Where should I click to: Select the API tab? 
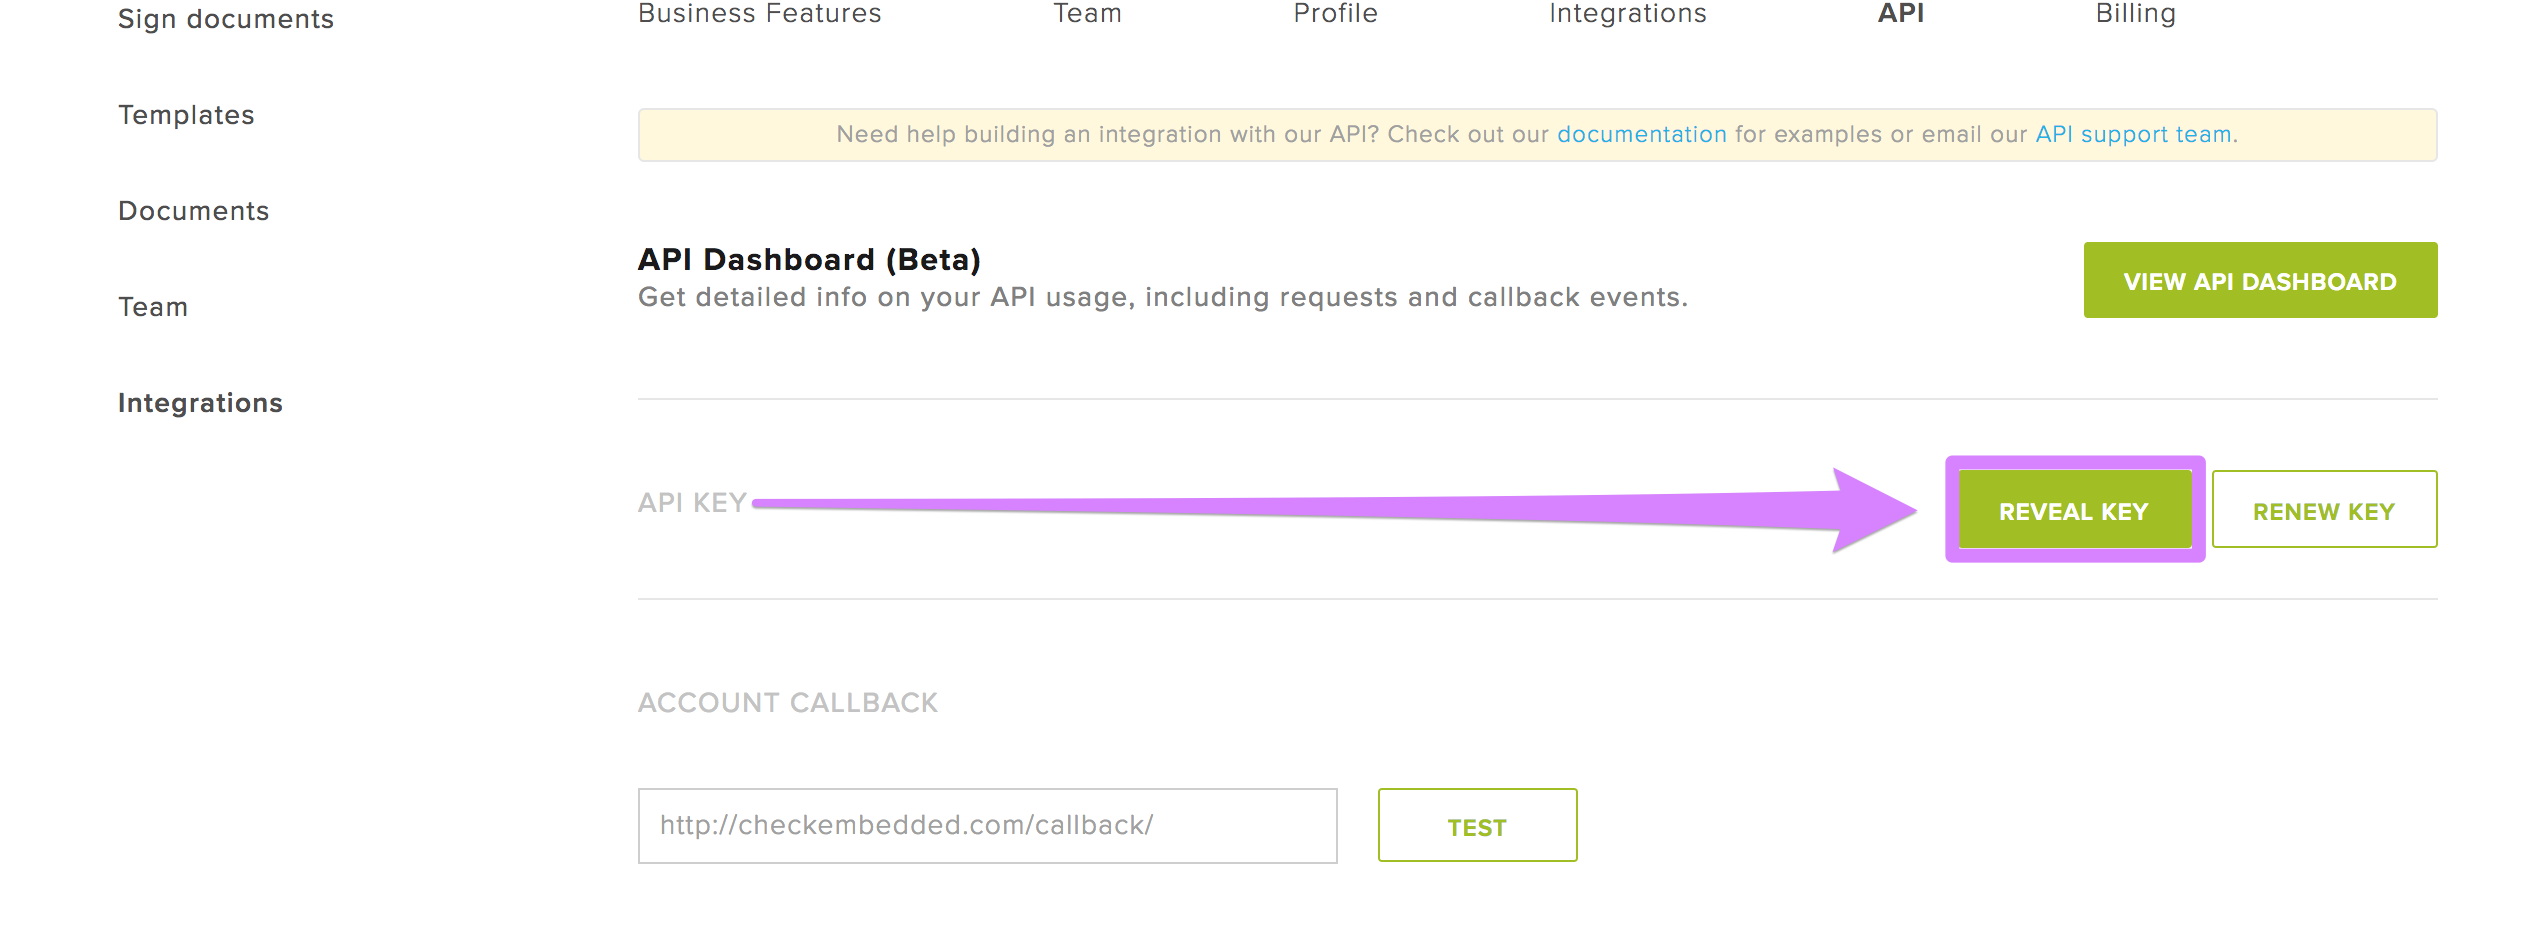coord(1901,14)
